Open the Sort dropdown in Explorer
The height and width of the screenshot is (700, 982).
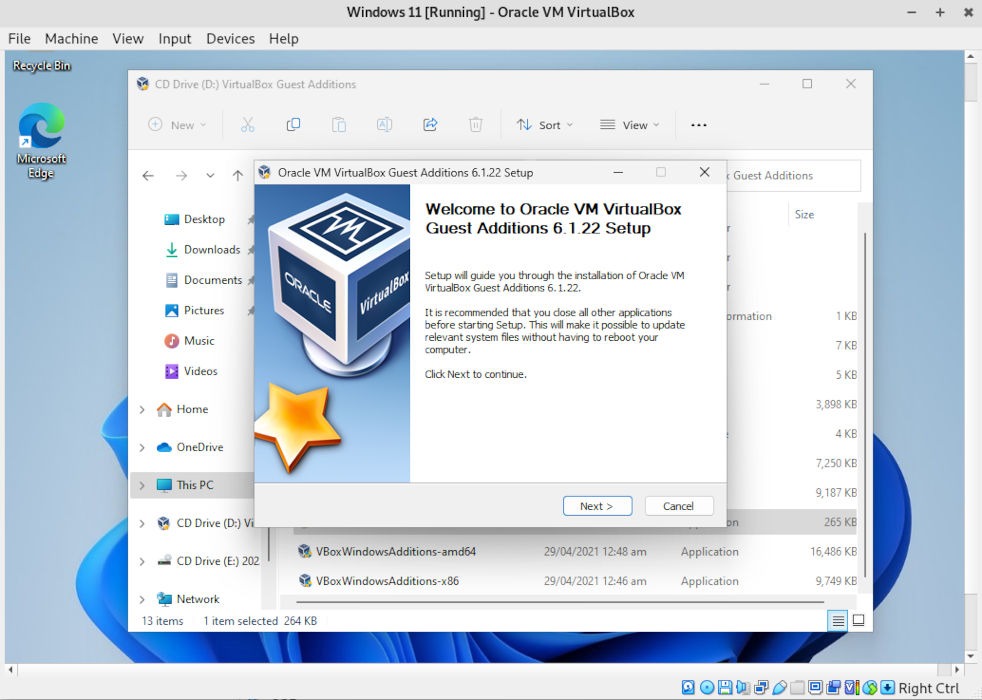[x=545, y=124]
